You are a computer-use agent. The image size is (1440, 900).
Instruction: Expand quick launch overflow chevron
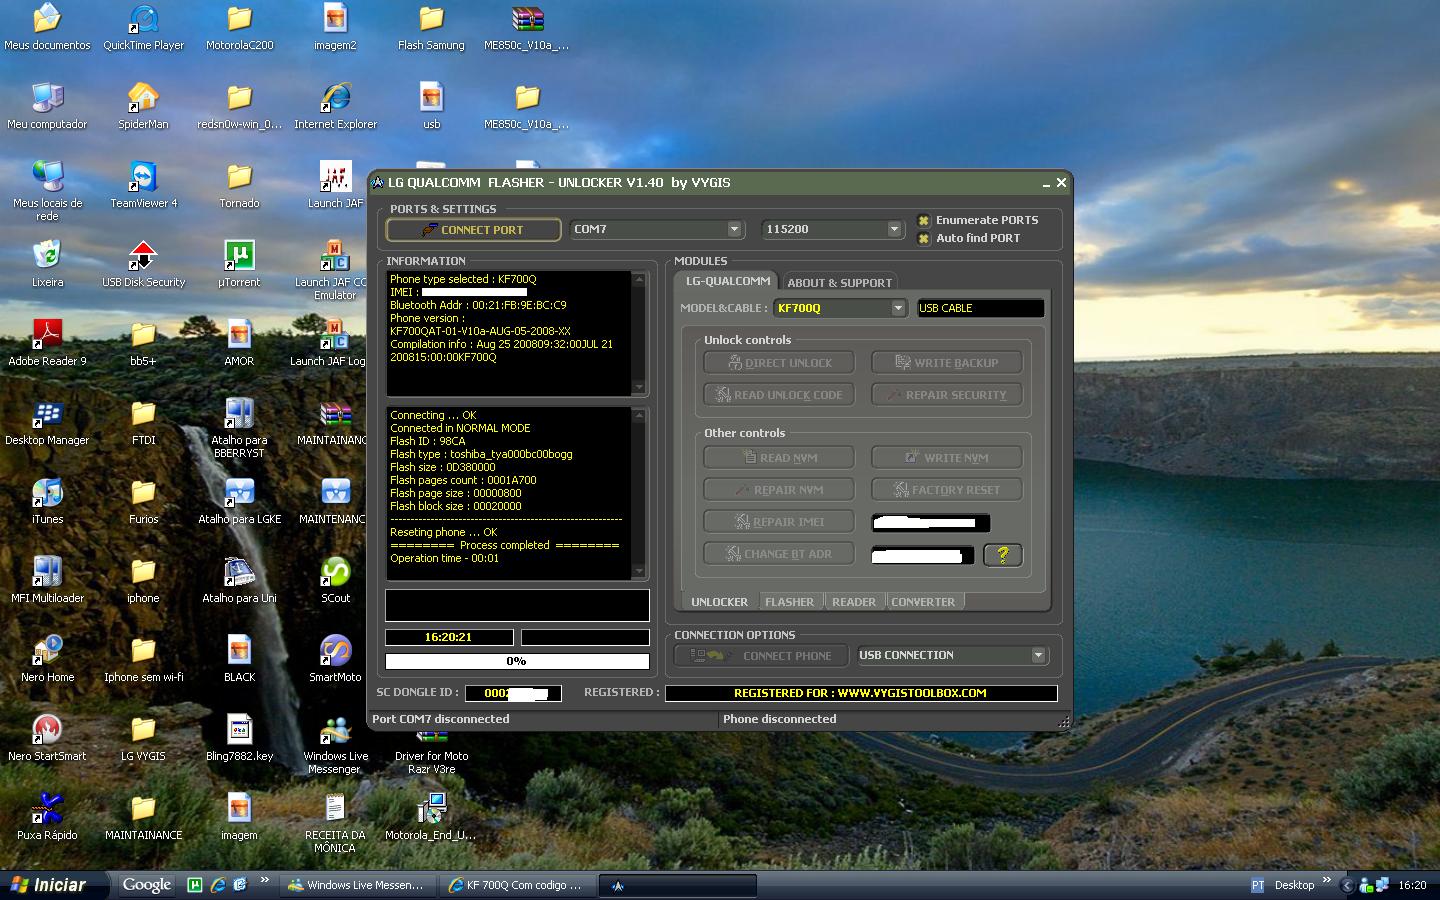click(x=264, y=881)
